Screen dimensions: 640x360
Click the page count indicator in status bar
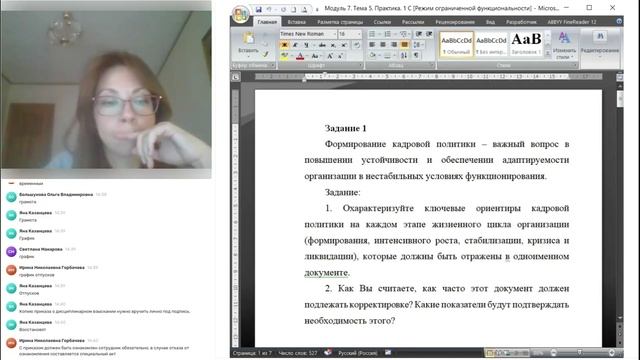click(252, 353)
